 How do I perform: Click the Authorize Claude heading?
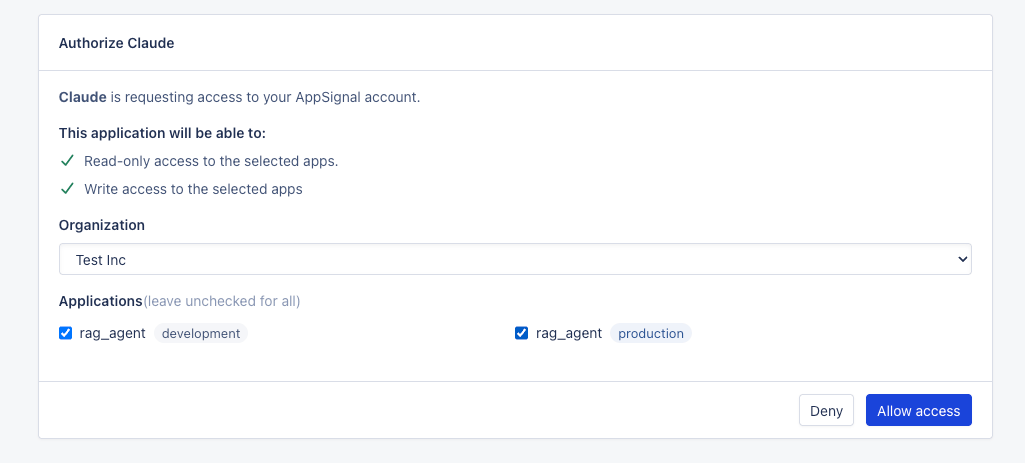pyautogui.click(x=116, y=44)
